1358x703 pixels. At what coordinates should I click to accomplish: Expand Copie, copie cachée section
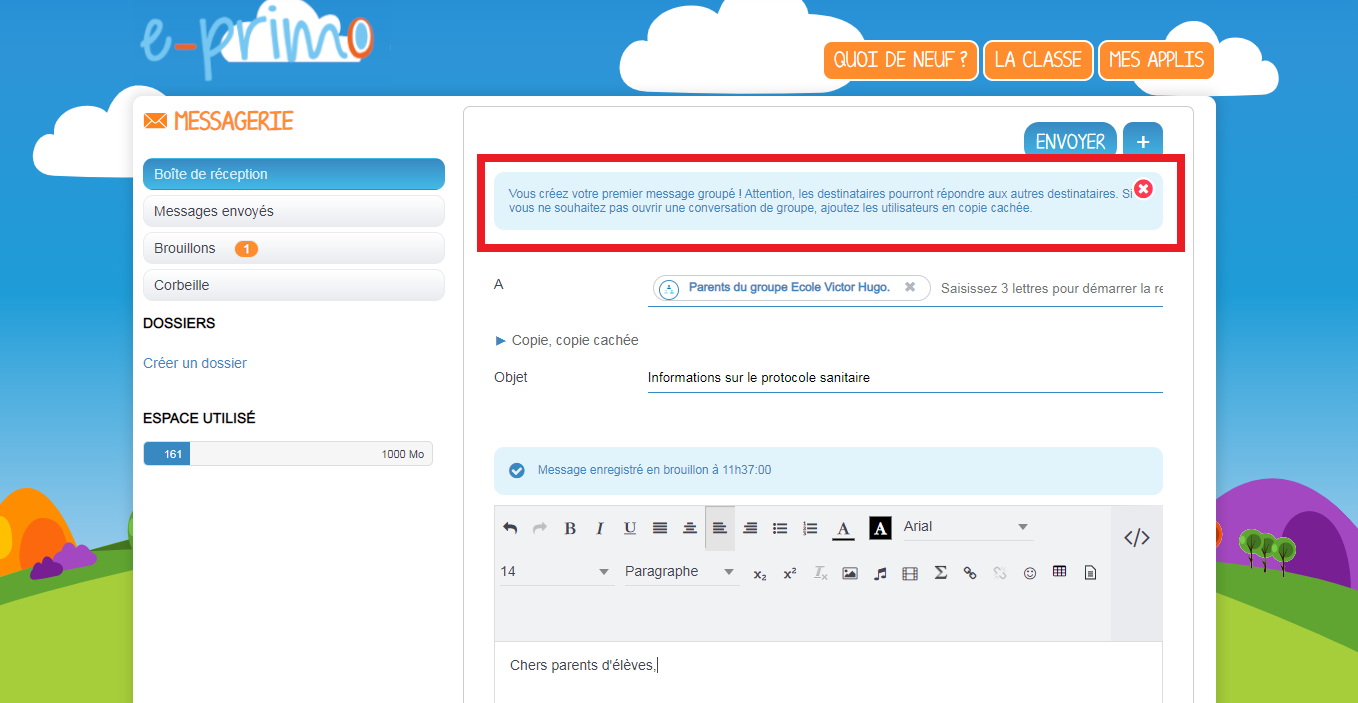pyautogui.click(x=567, y=340)
